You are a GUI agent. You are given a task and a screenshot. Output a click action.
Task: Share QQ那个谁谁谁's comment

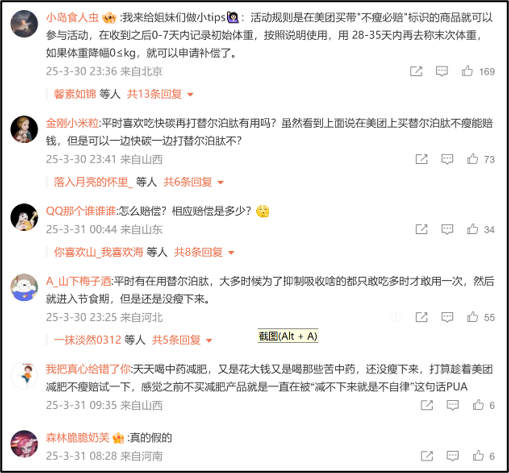coord(421,229)
